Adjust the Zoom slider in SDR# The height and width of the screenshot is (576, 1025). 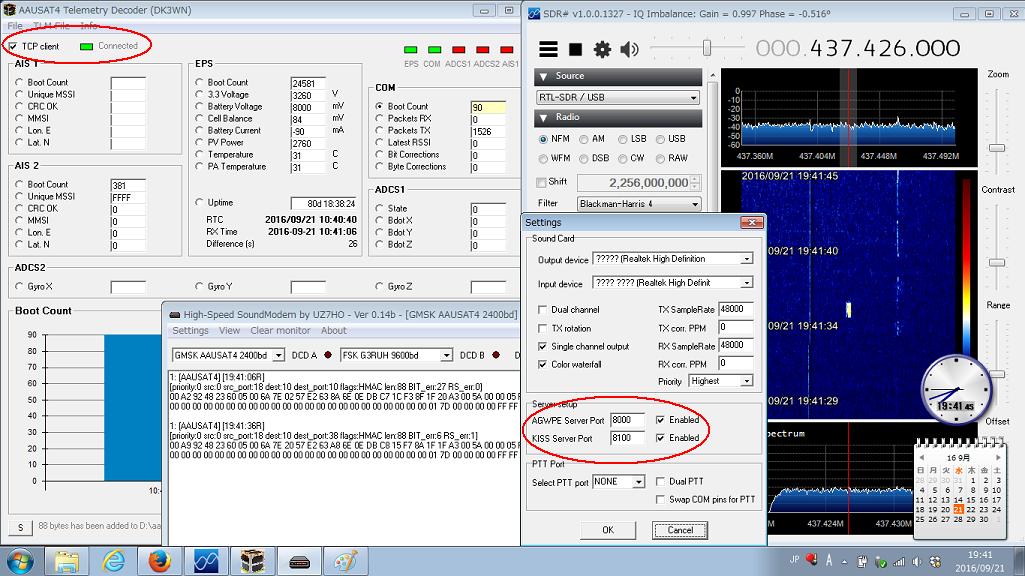[996, 148]
